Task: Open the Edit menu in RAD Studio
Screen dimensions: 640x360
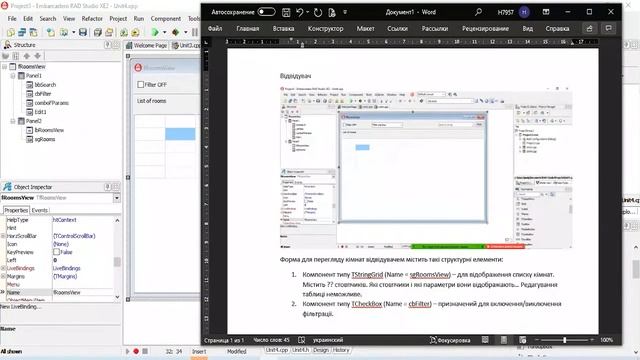Action: point(28,19)
